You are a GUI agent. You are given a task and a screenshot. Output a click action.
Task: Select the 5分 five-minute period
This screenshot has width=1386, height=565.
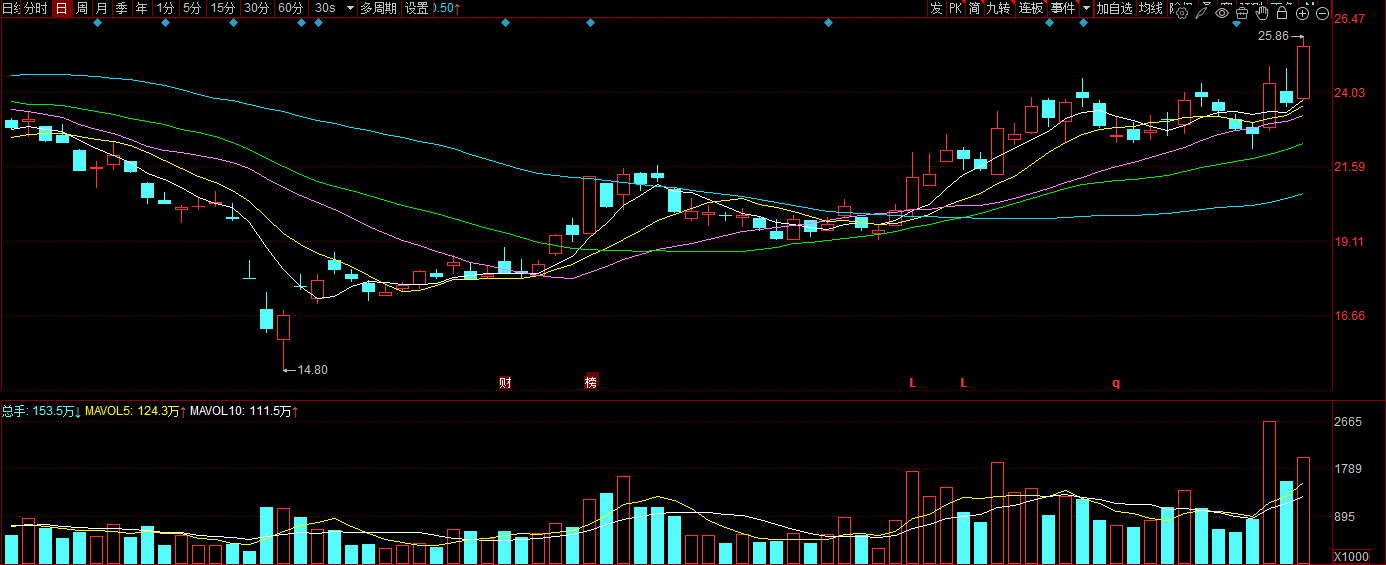(192, 8)
